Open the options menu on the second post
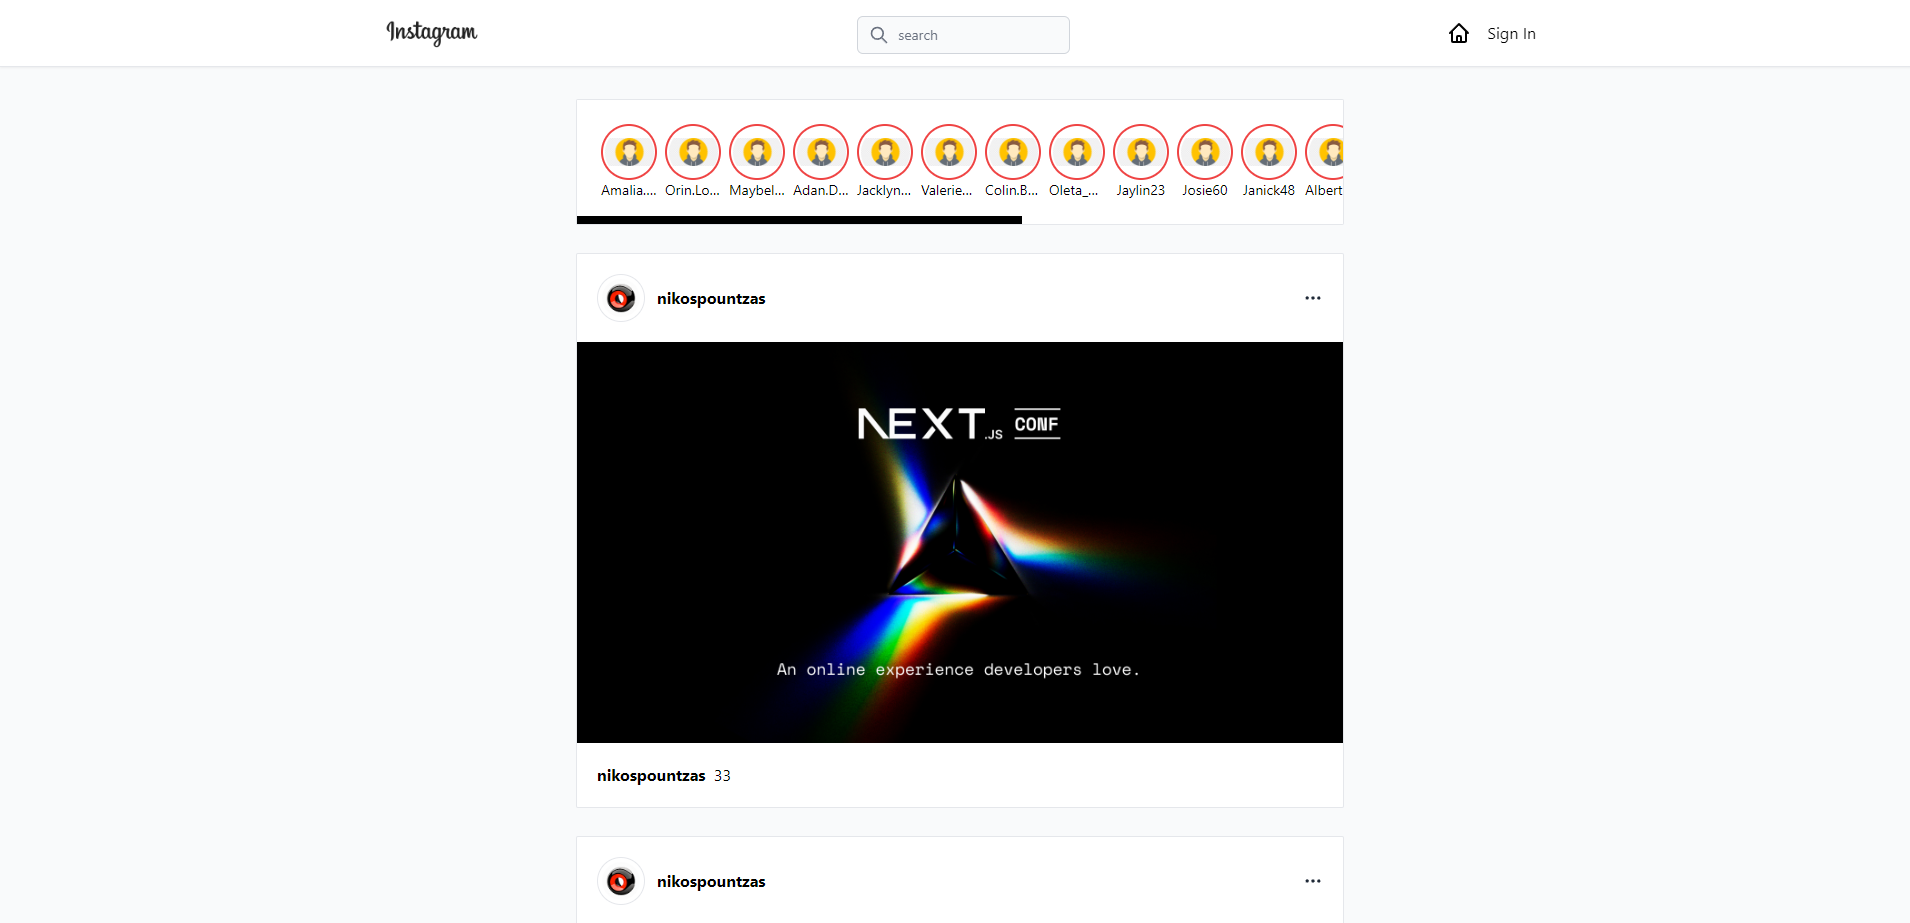Viewport: 1910px width, 923px height. (x=1312, y=881)
